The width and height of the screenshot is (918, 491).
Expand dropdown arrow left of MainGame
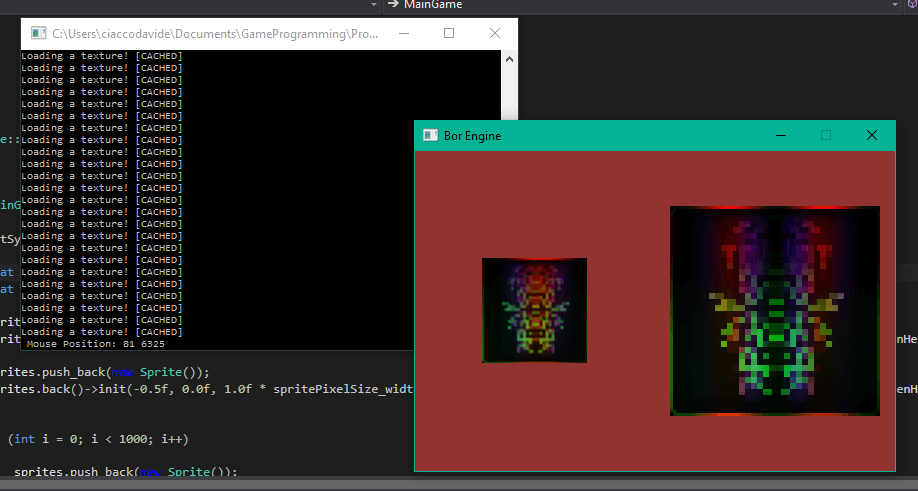coord(373,5)
